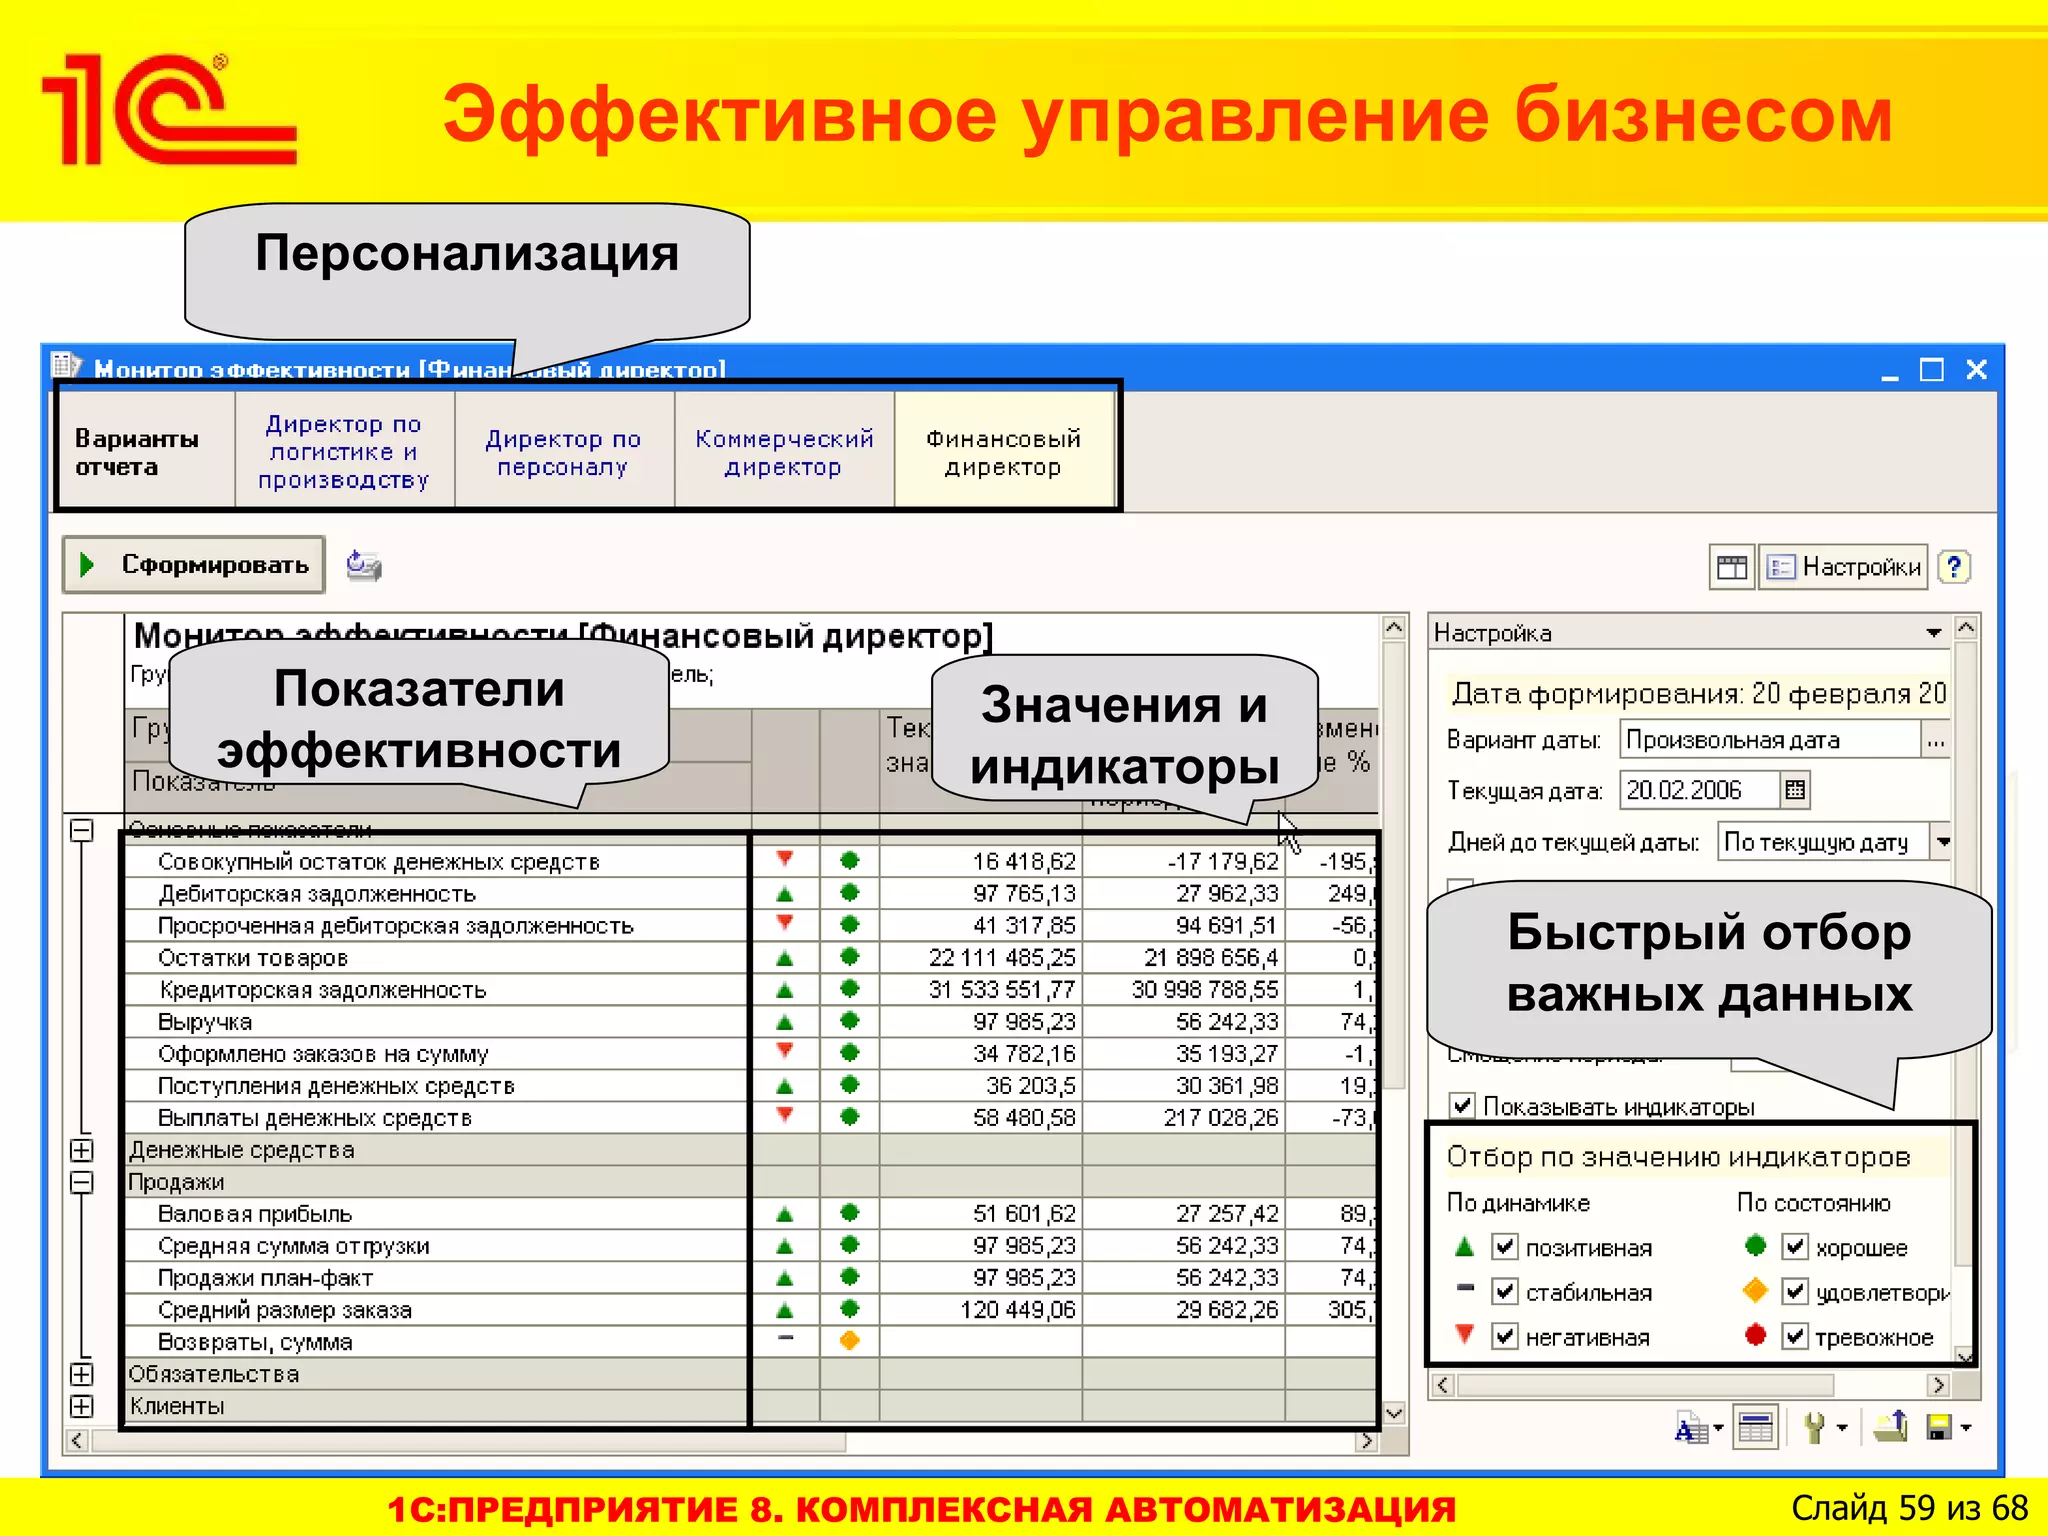Screen dimensions: 2048x1536
Task: Switch to Директор по персоналу tab
Action: (563, 452)
